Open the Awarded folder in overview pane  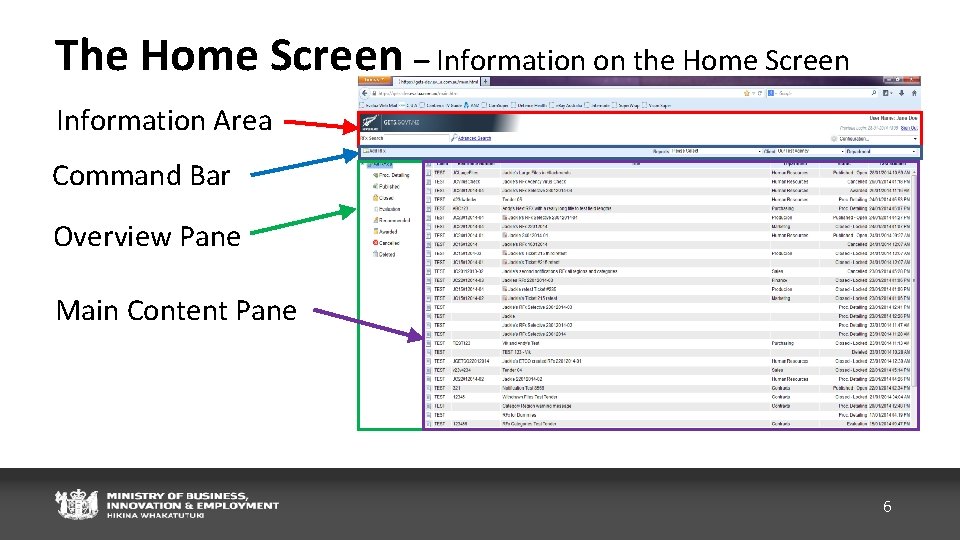(x=386, y=231)
